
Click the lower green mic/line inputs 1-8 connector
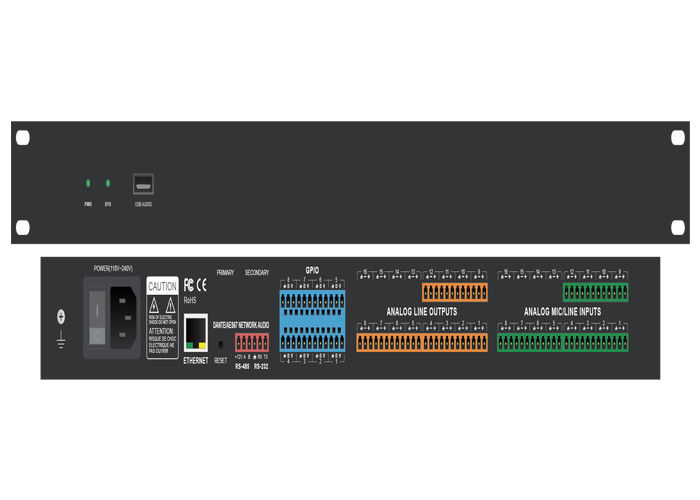(x=562, y=342)
